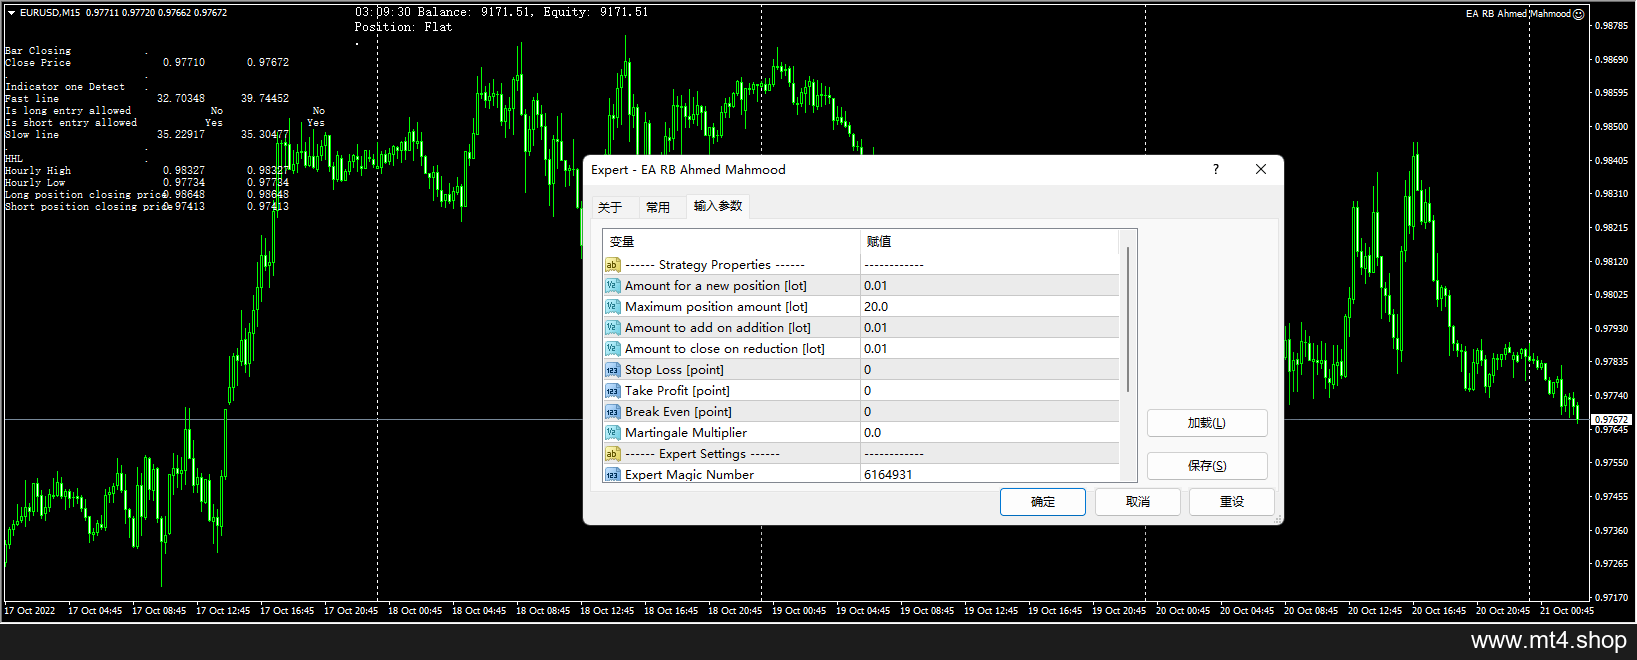Switch to the 关于 tab
The height and width of the screenshot is (660, 1637).
(610, 208)
